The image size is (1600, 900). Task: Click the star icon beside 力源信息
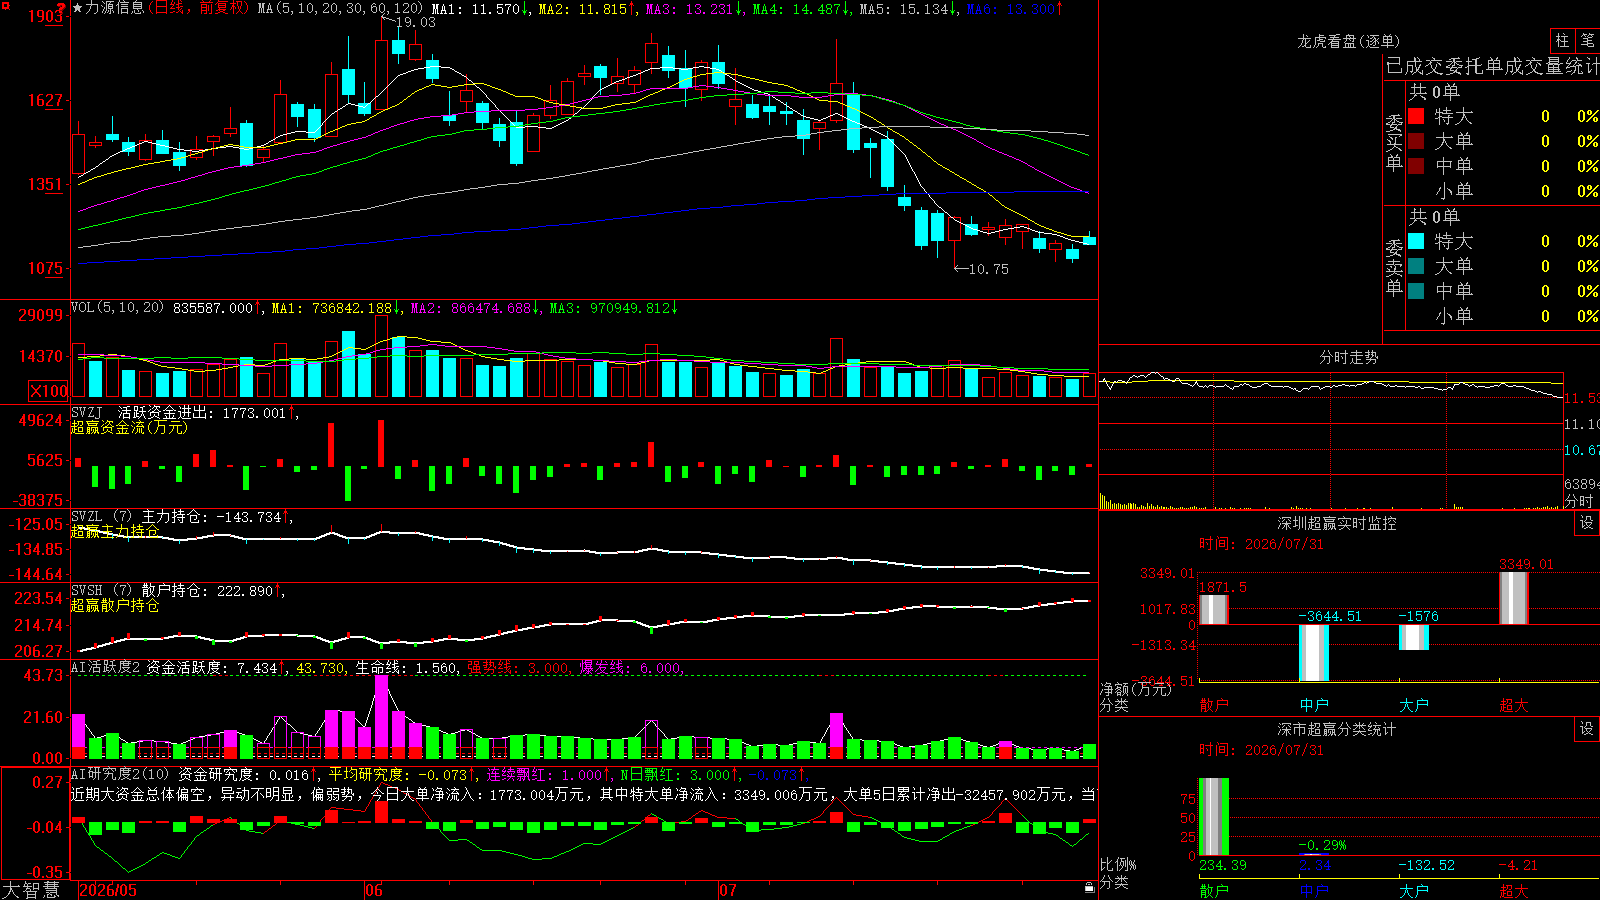(x=78, y=8)
